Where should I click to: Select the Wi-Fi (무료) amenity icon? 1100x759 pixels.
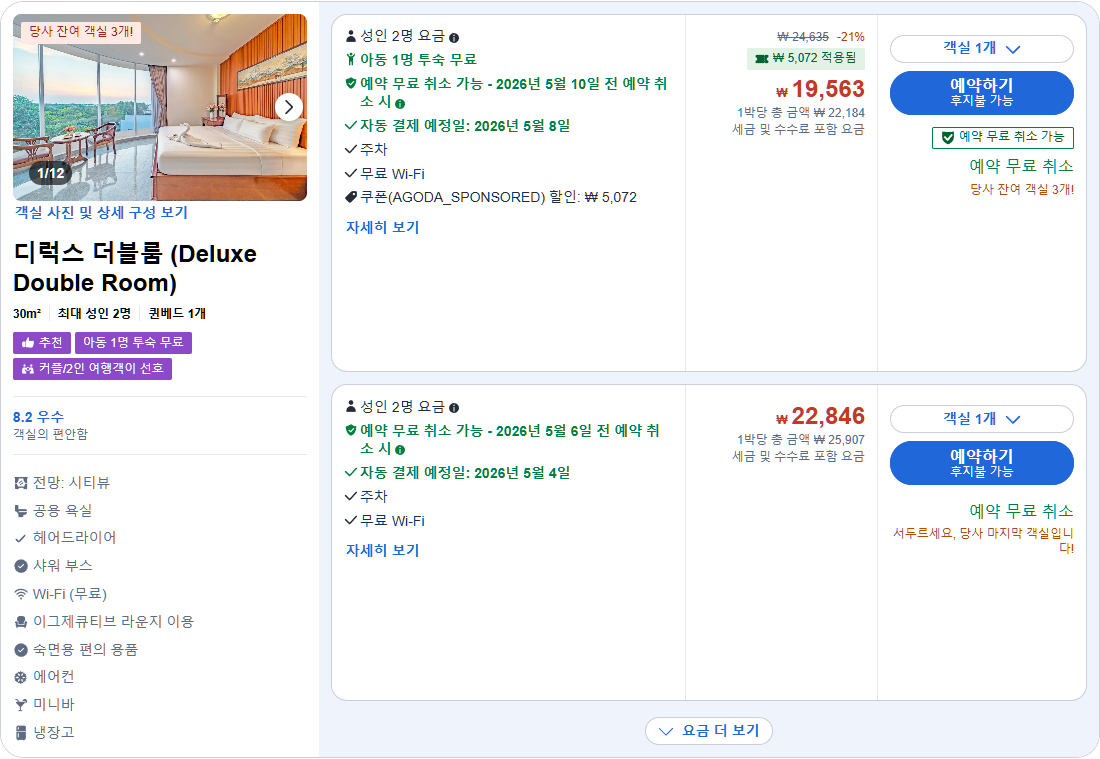click(22, 593)
